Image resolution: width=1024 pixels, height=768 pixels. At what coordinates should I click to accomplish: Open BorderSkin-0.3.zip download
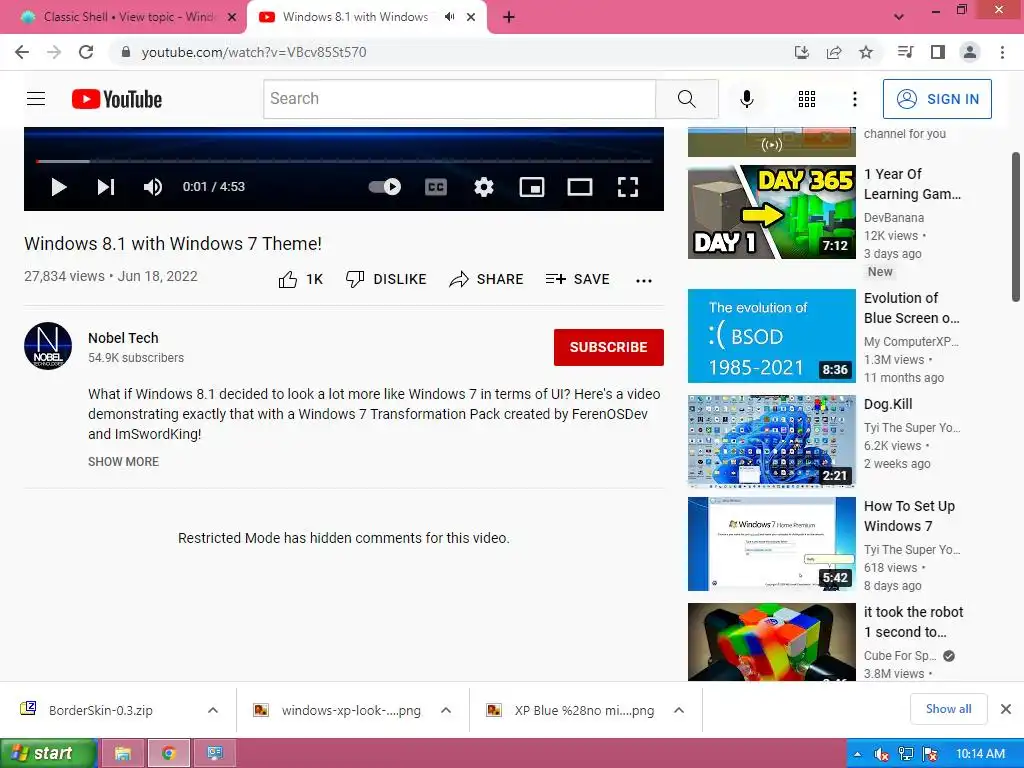(101, 711)
